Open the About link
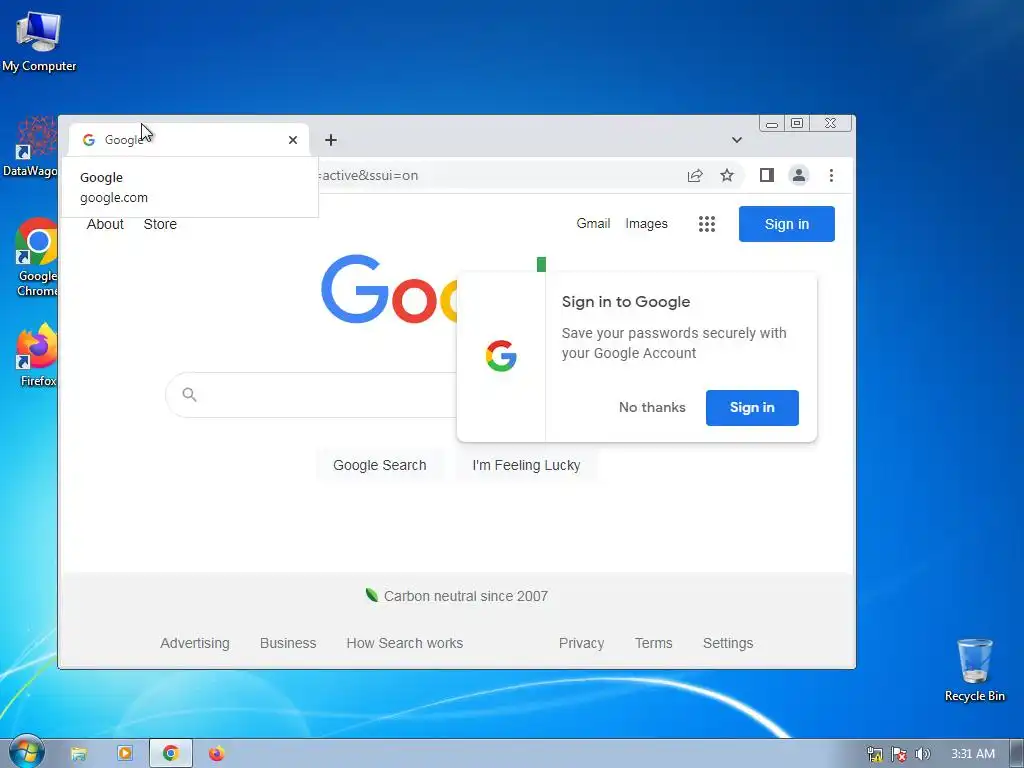Screen dimensions: 1024x768 [105, 224]
